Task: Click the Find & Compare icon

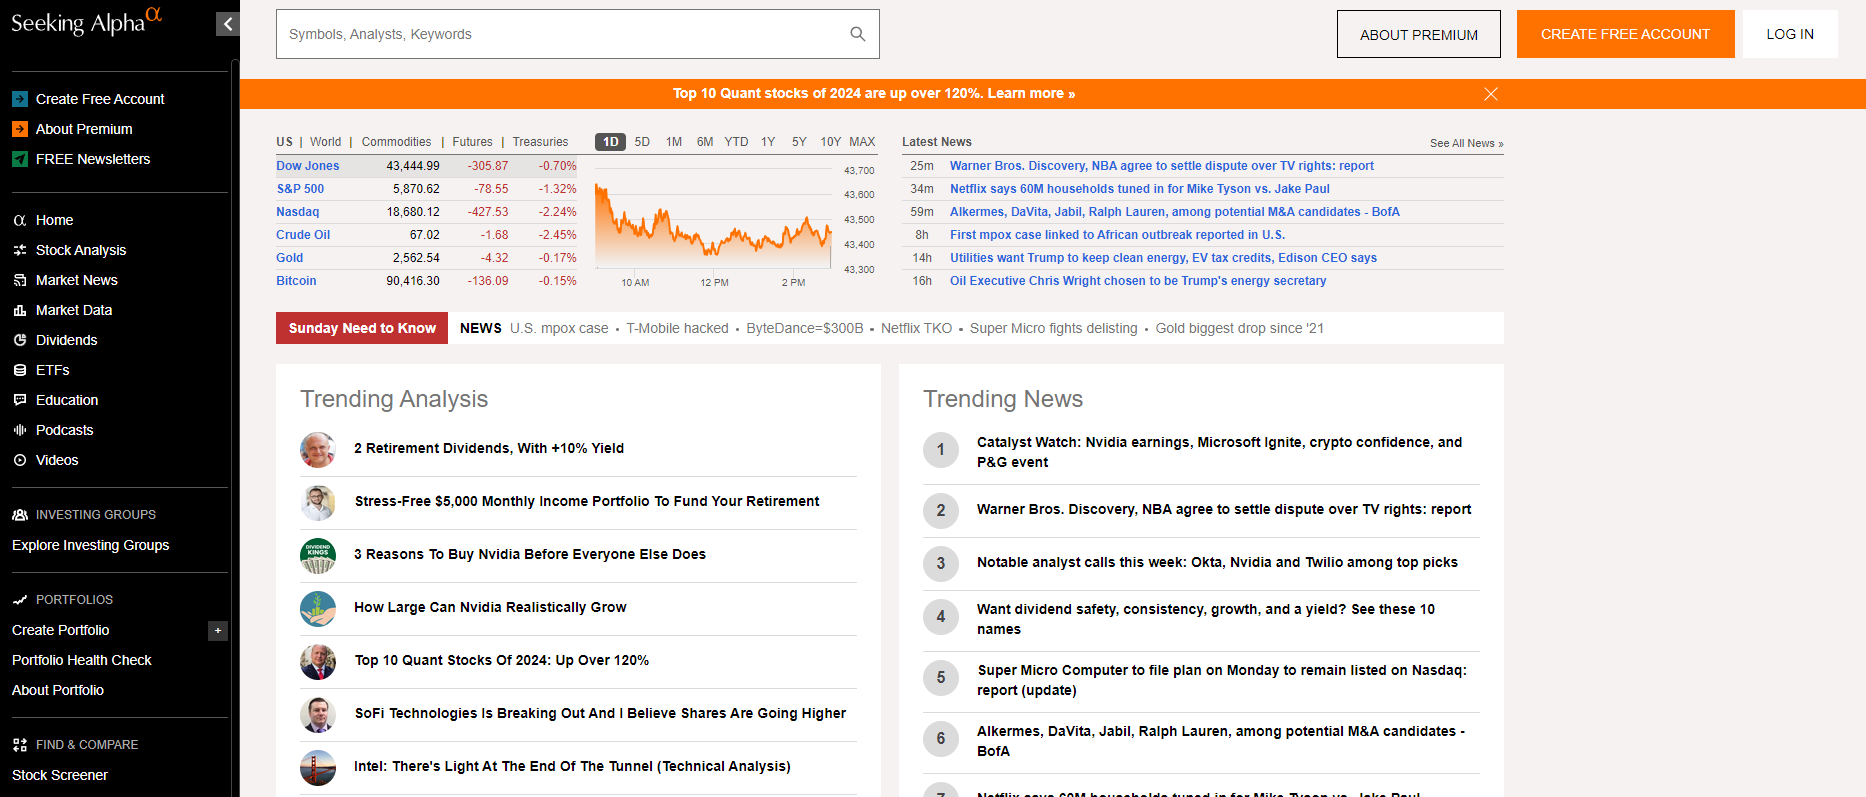Action: (20, 745)
